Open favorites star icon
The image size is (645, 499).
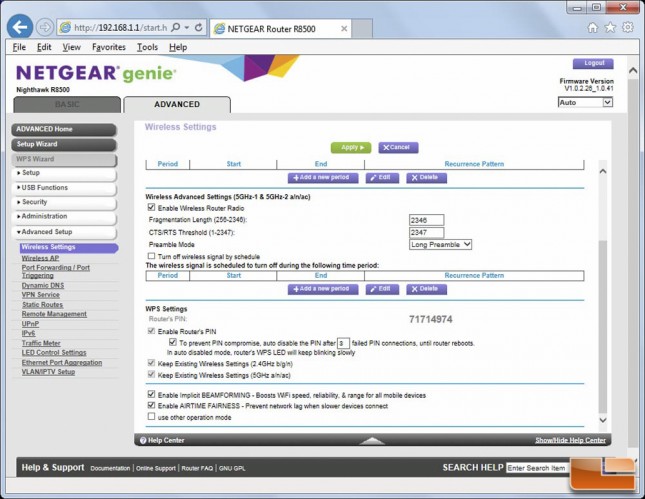click(x=610, y=28)
